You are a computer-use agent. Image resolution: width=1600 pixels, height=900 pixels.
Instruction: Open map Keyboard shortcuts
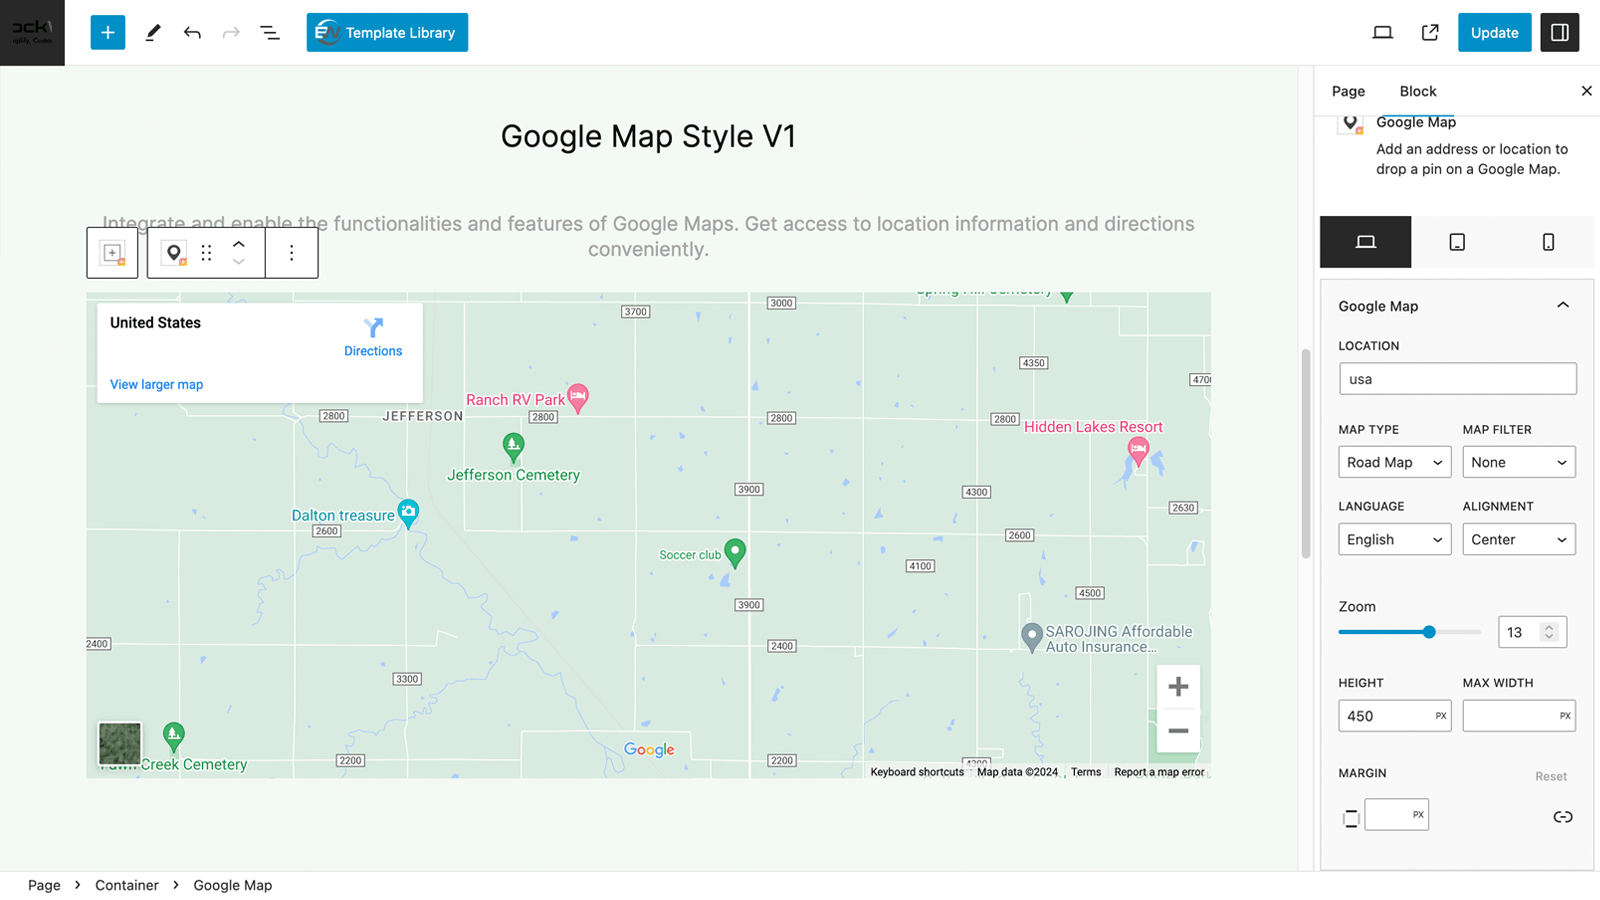[x=917, y=772]
